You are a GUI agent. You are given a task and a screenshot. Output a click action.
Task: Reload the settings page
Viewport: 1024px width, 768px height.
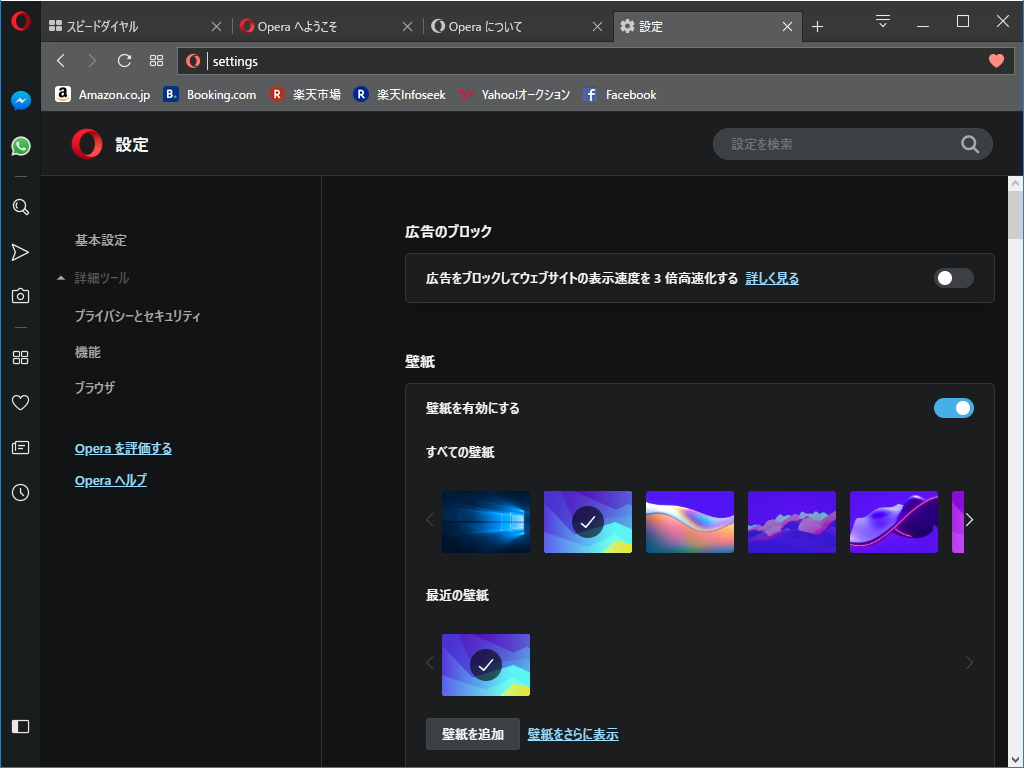tap(123, 61)
